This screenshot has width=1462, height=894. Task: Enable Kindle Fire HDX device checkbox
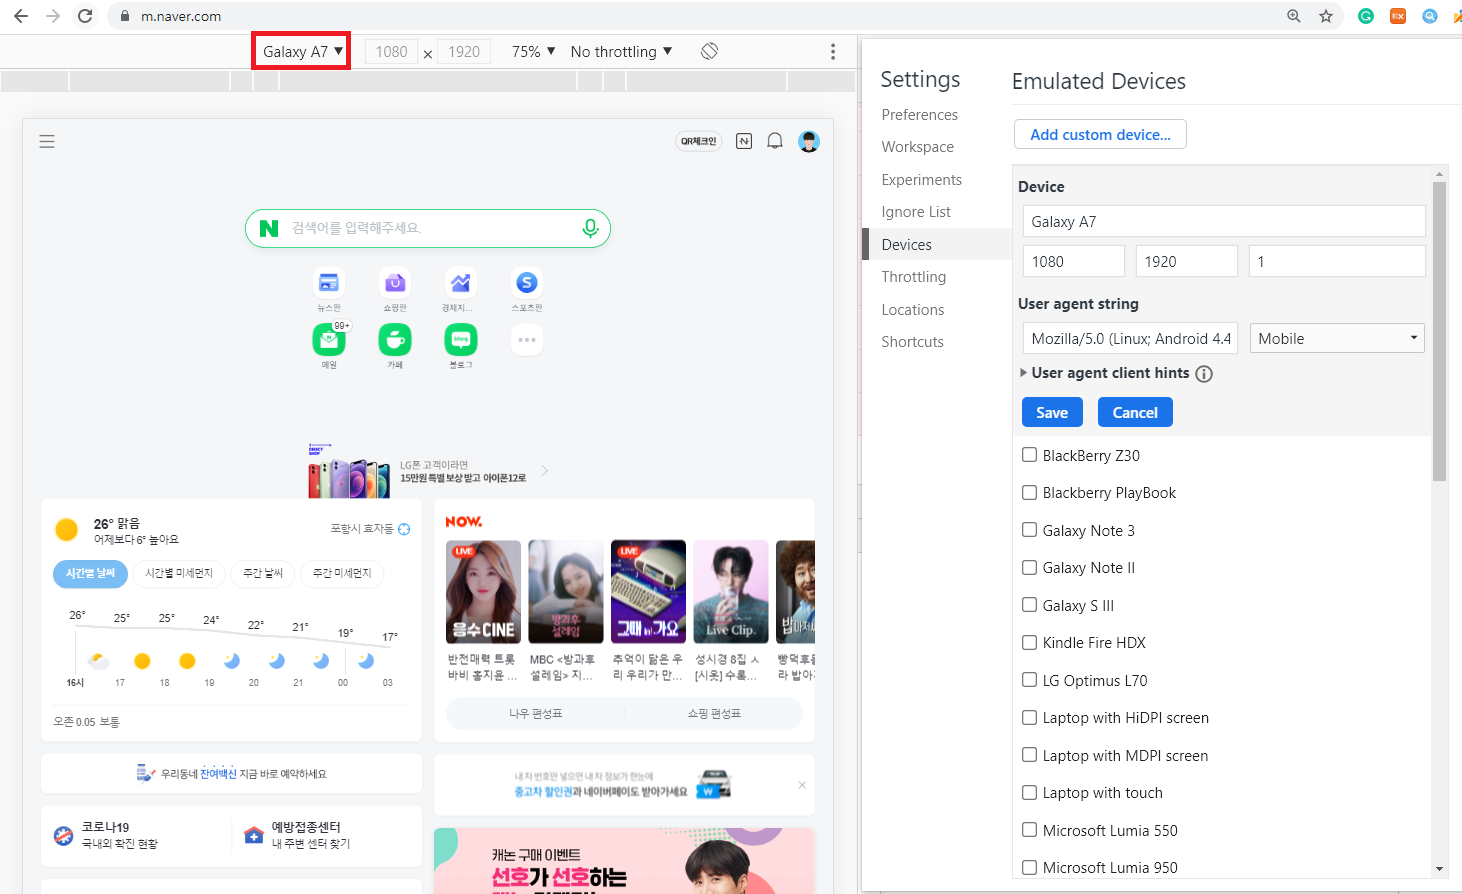1029,642
